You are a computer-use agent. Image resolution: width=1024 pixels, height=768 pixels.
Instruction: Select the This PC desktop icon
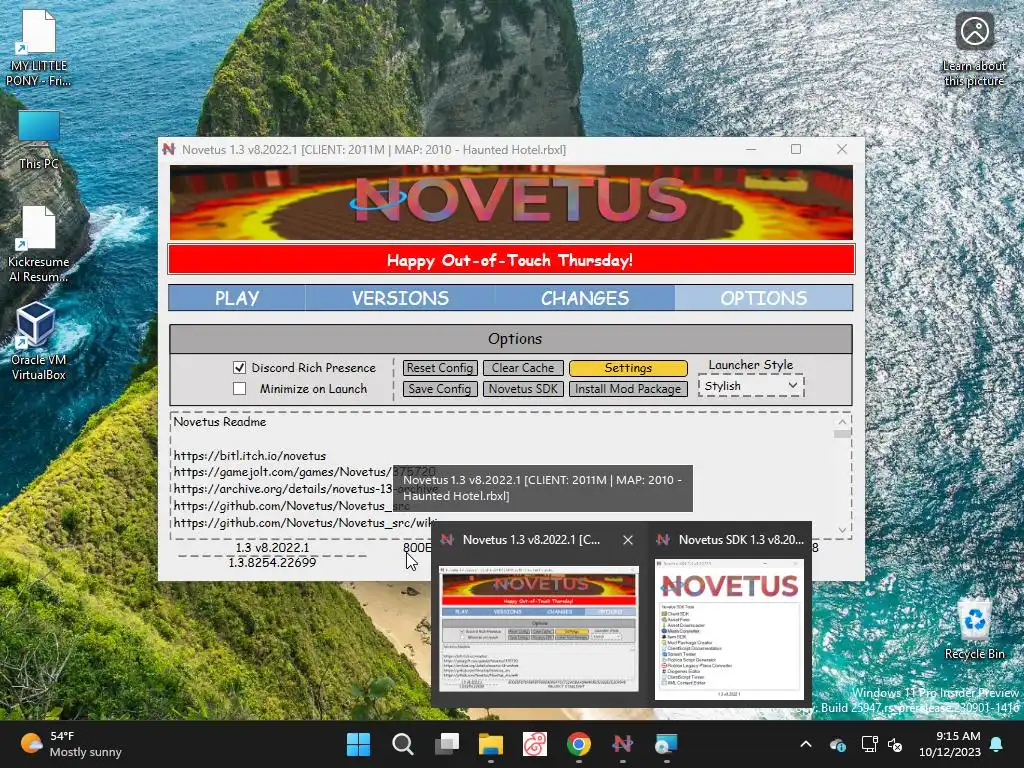tap(39, 140)
